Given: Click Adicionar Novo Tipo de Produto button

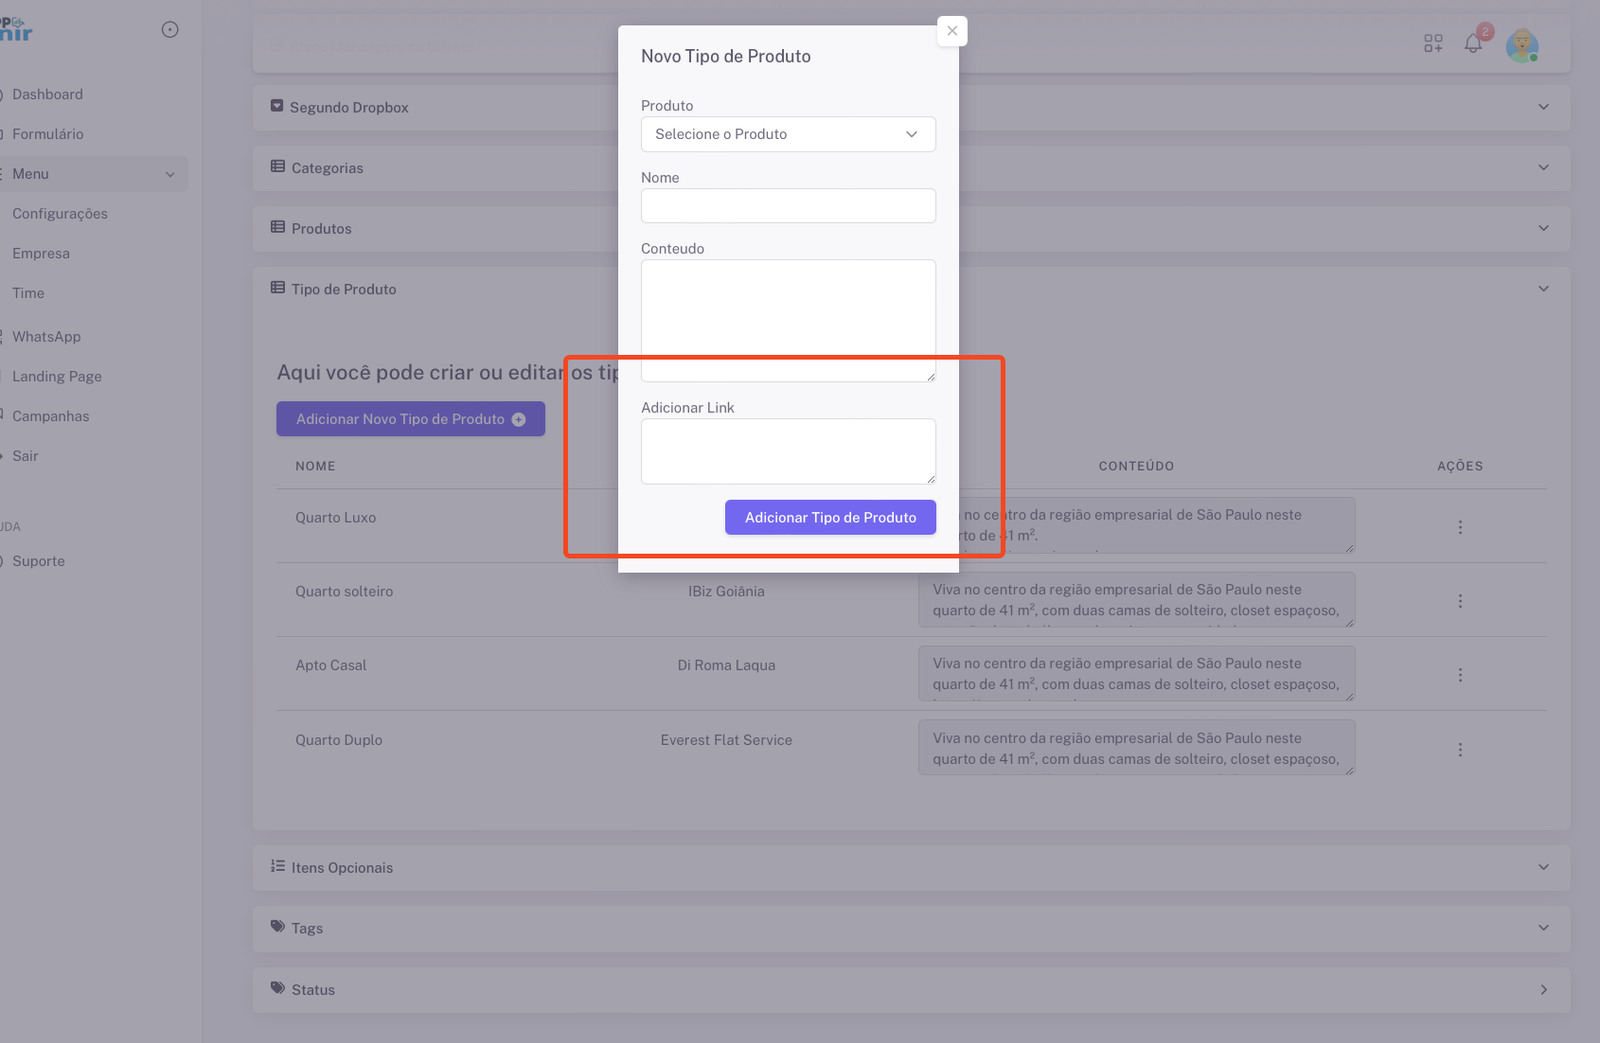Looking at the screenshot, I should click(x=410, y=419).
